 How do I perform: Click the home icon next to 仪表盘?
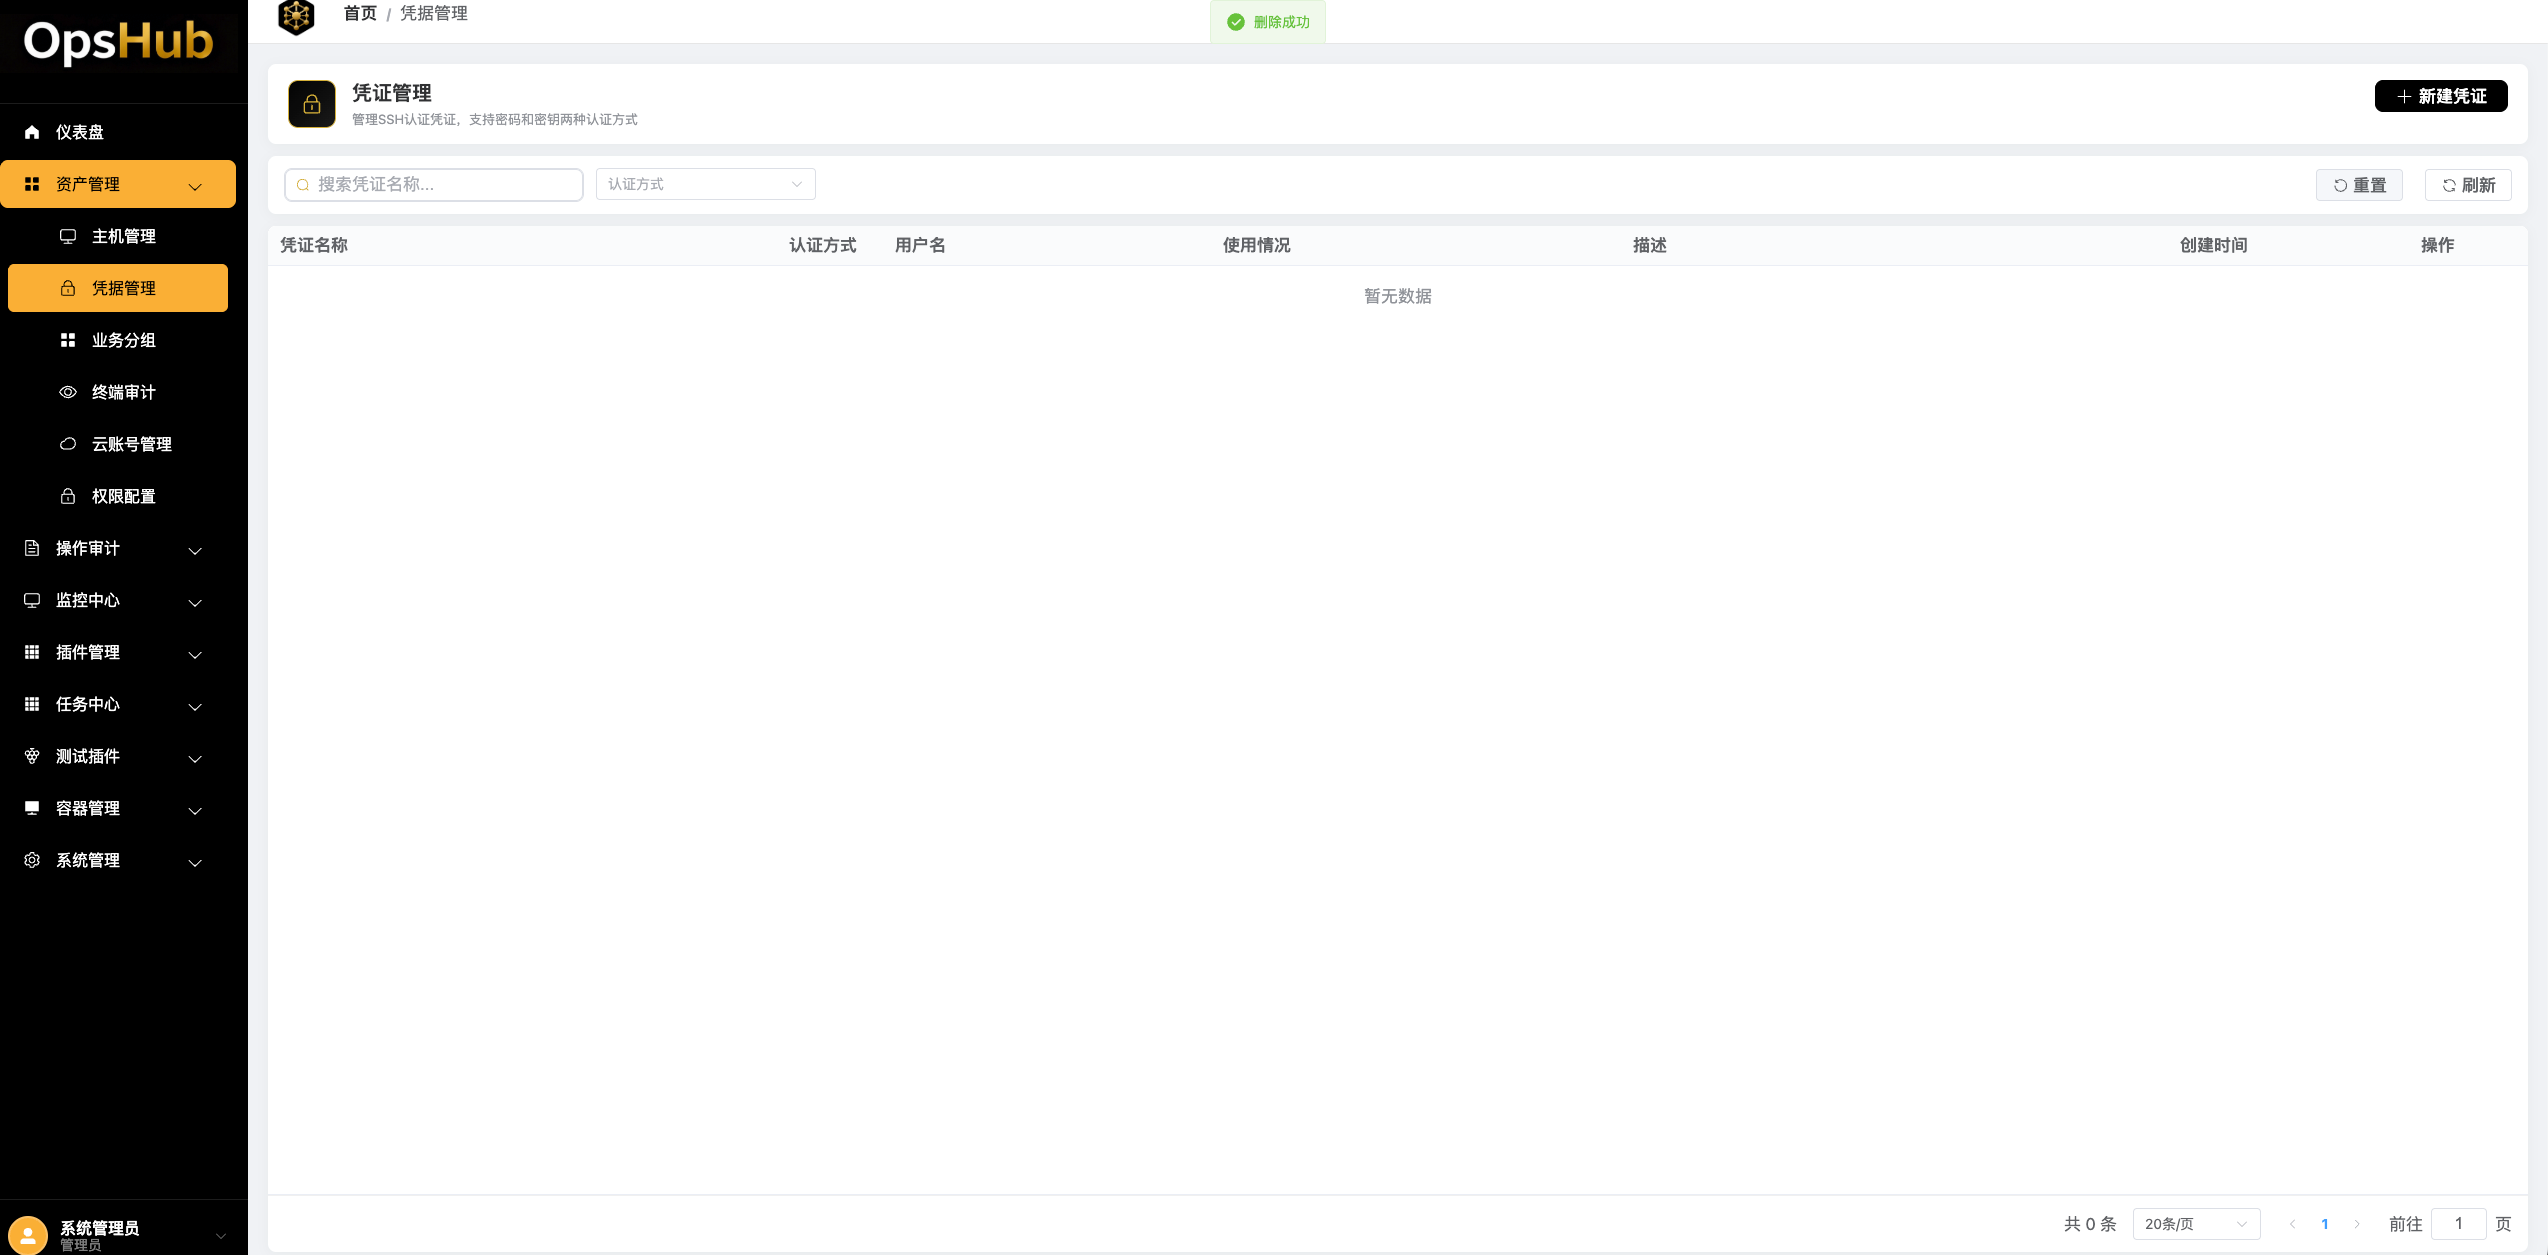[32, 132]
